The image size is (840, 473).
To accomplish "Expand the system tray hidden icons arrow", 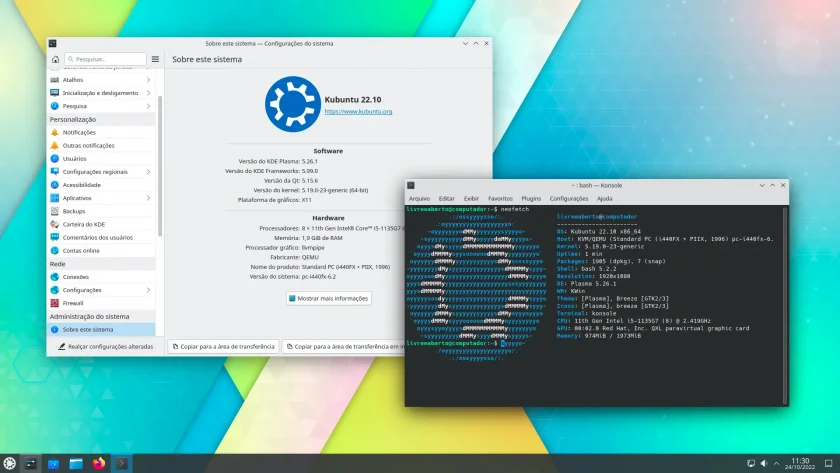I will (x=776, y=464).
